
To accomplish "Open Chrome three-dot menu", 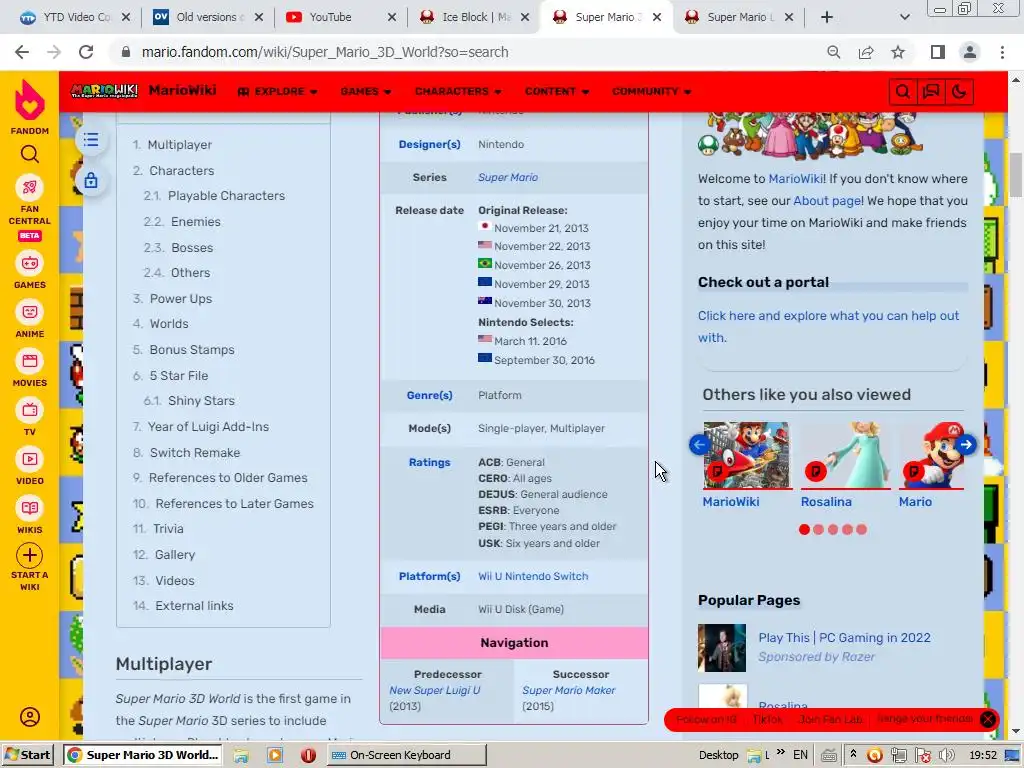I will (x=1002, y=52).
